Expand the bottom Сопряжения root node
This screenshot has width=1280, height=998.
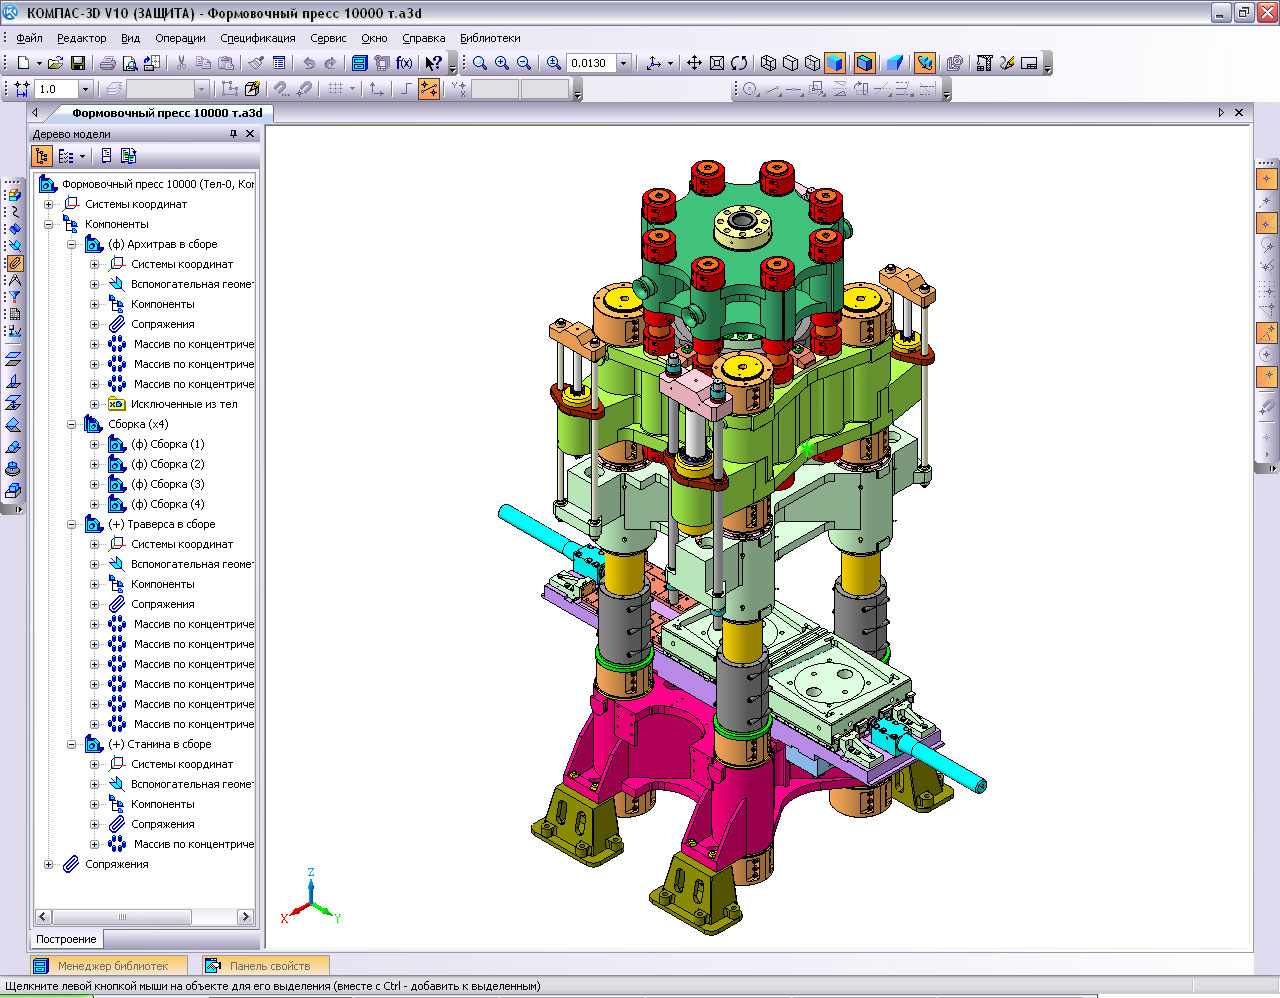pos(48,864)
